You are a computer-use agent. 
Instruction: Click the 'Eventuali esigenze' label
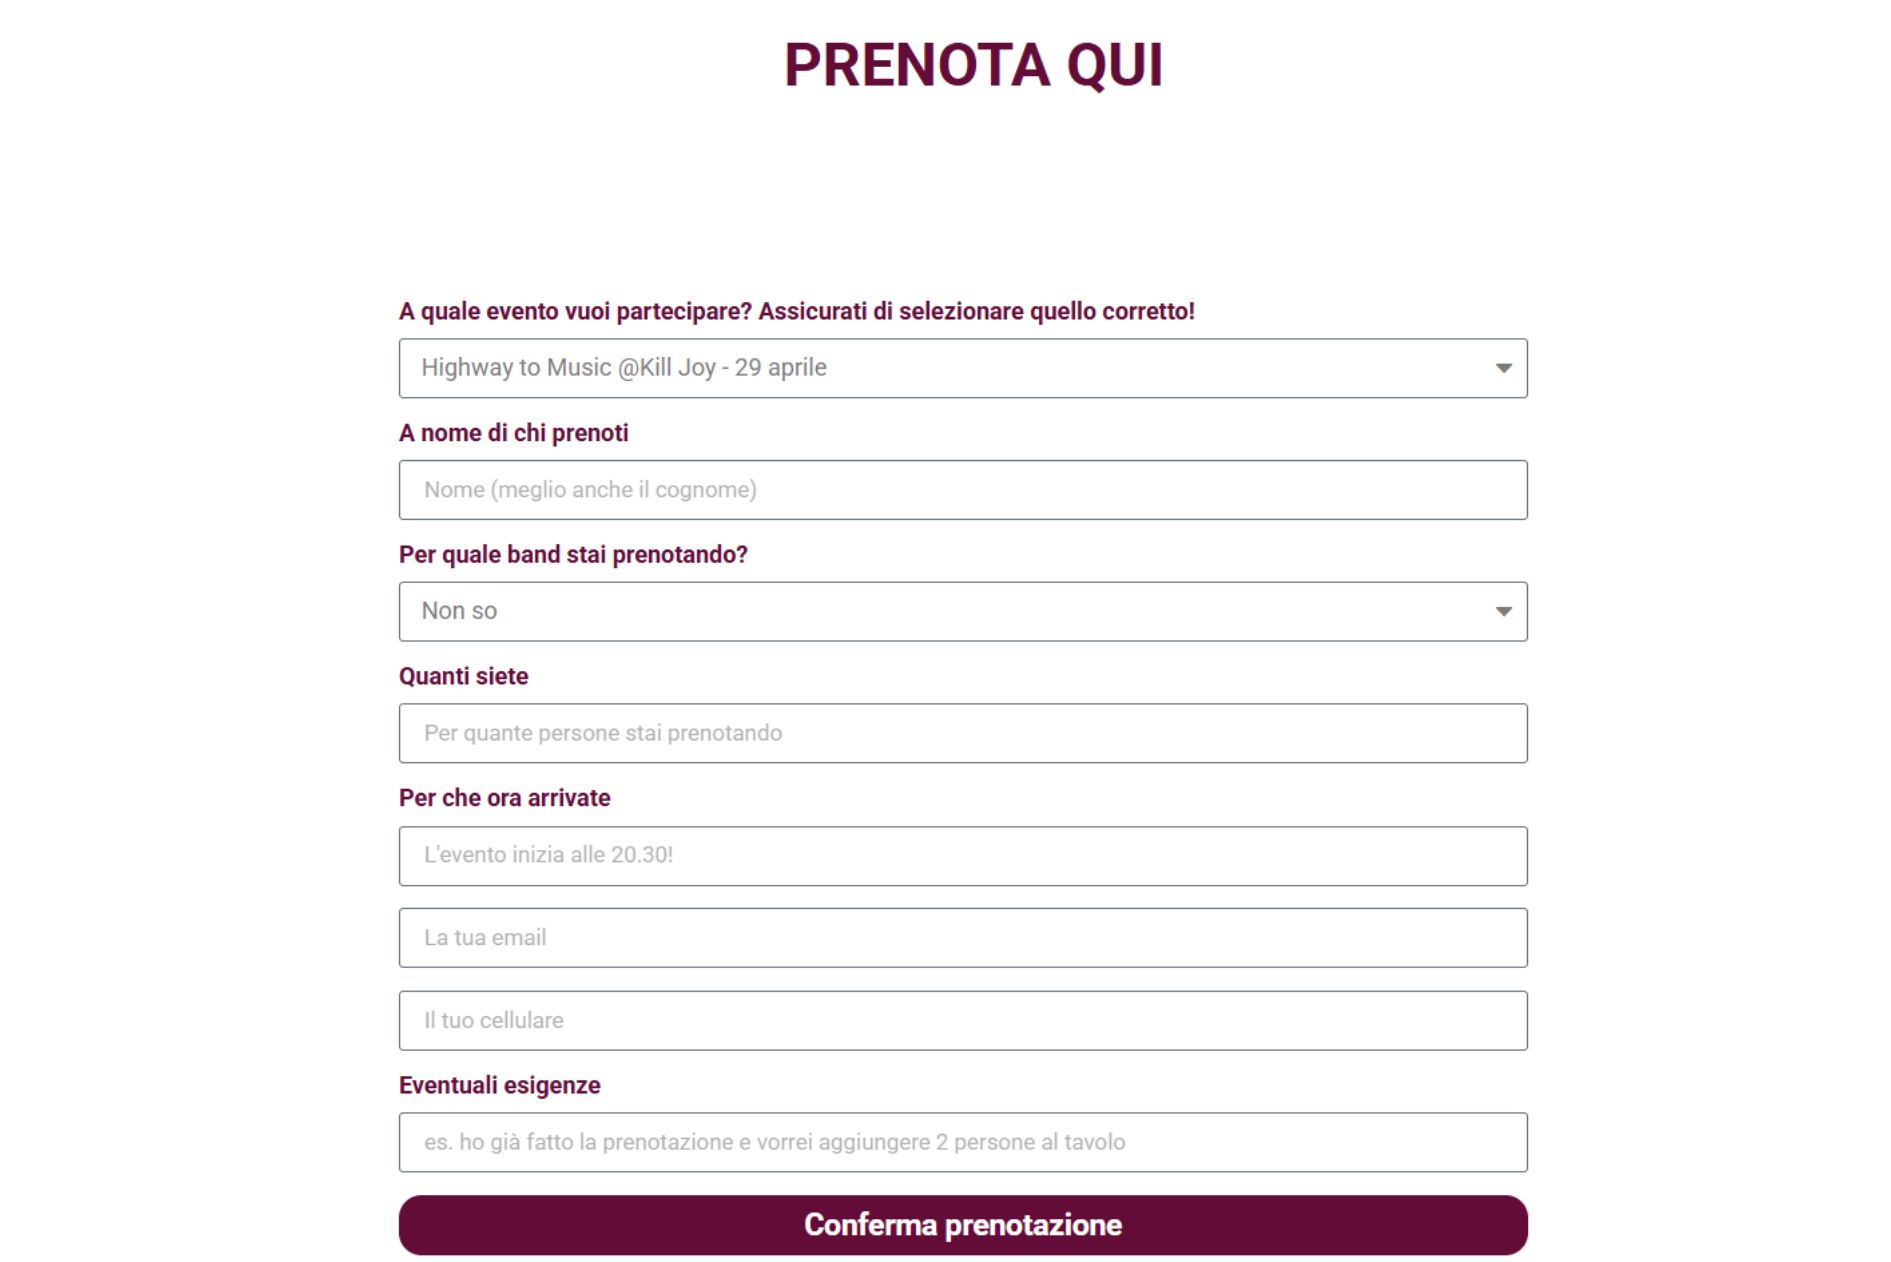point(499,1086)
